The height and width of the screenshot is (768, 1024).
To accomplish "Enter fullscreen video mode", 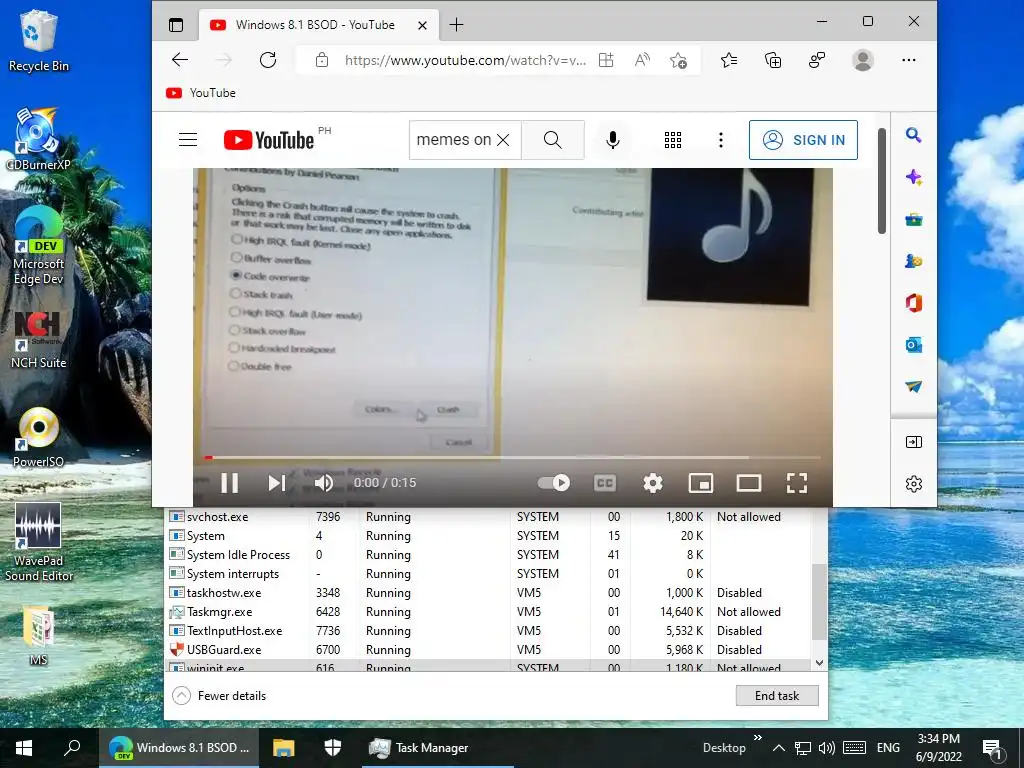I will pos(797,483).
